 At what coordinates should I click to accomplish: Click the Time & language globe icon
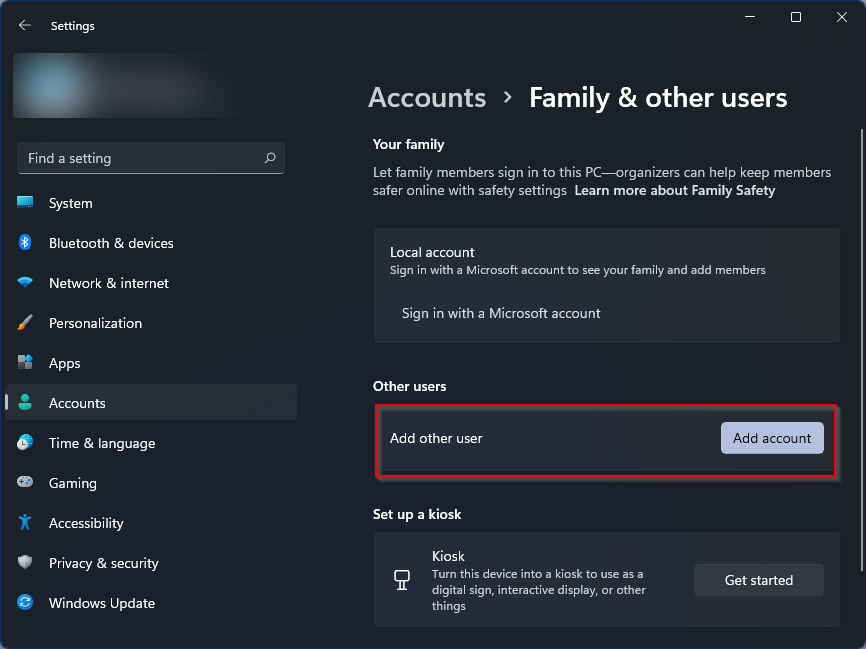(x=25, y=443)
